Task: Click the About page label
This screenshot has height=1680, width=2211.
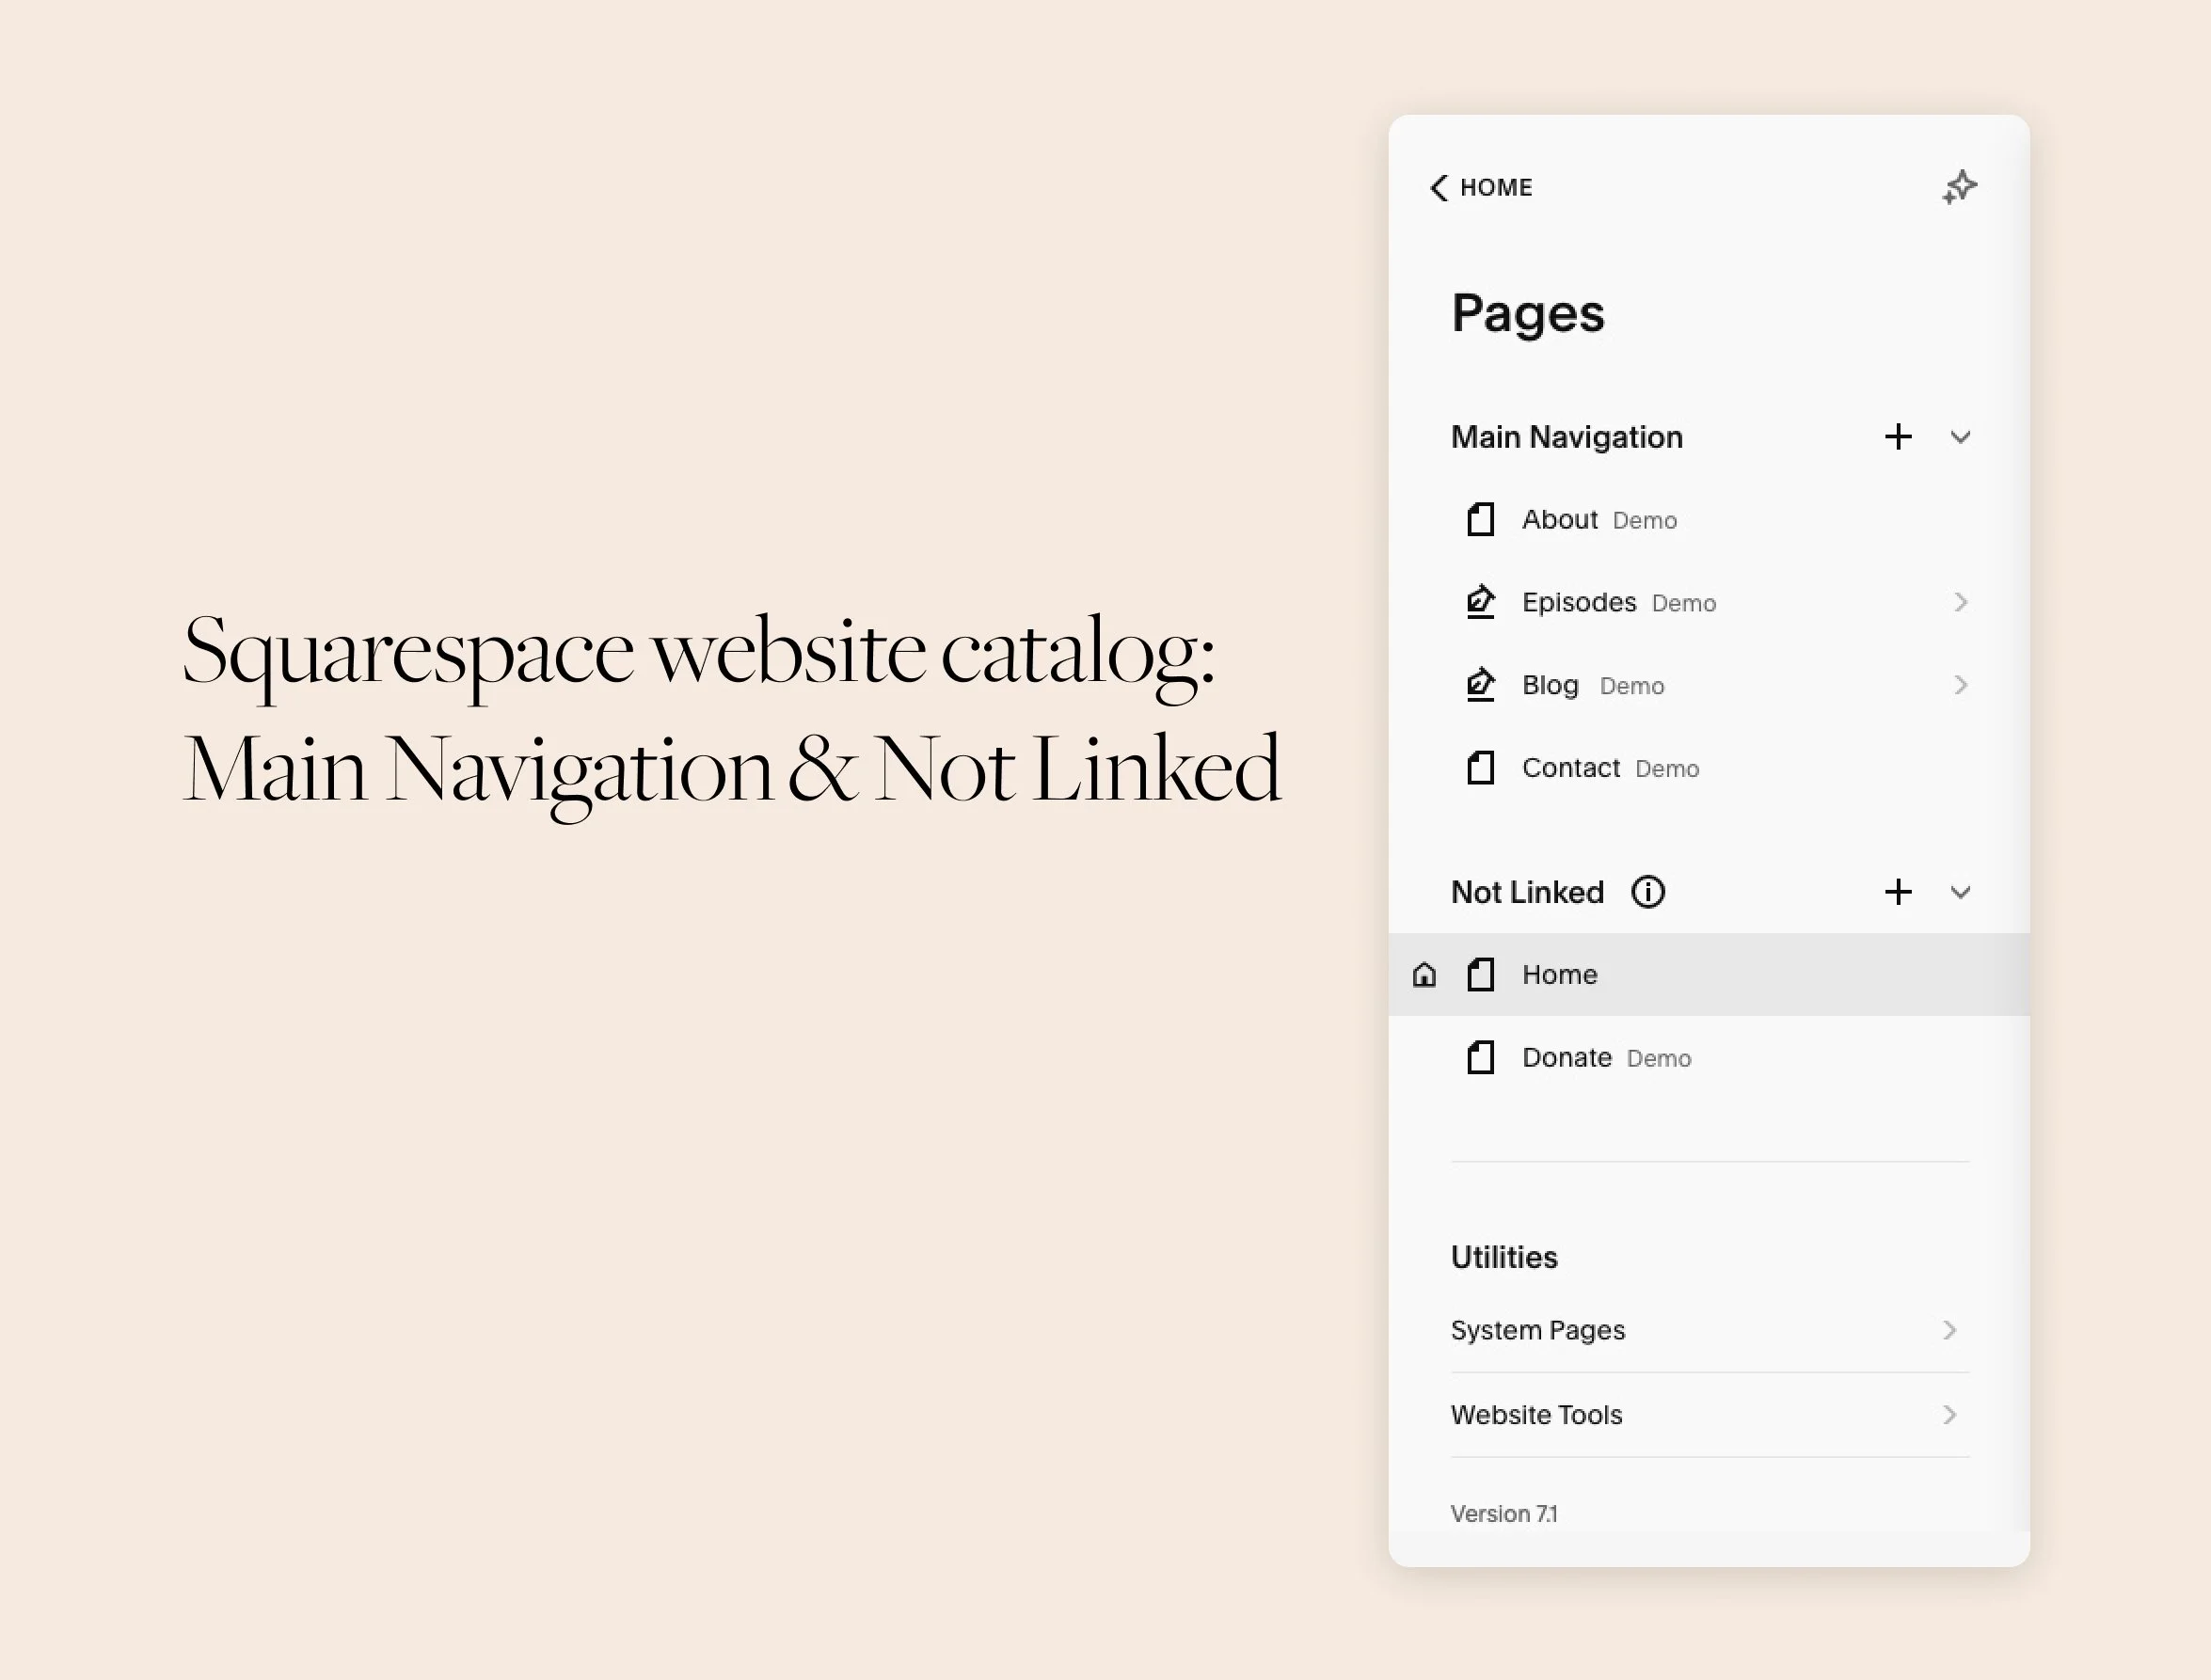Action: click(x=1558, y=519)
